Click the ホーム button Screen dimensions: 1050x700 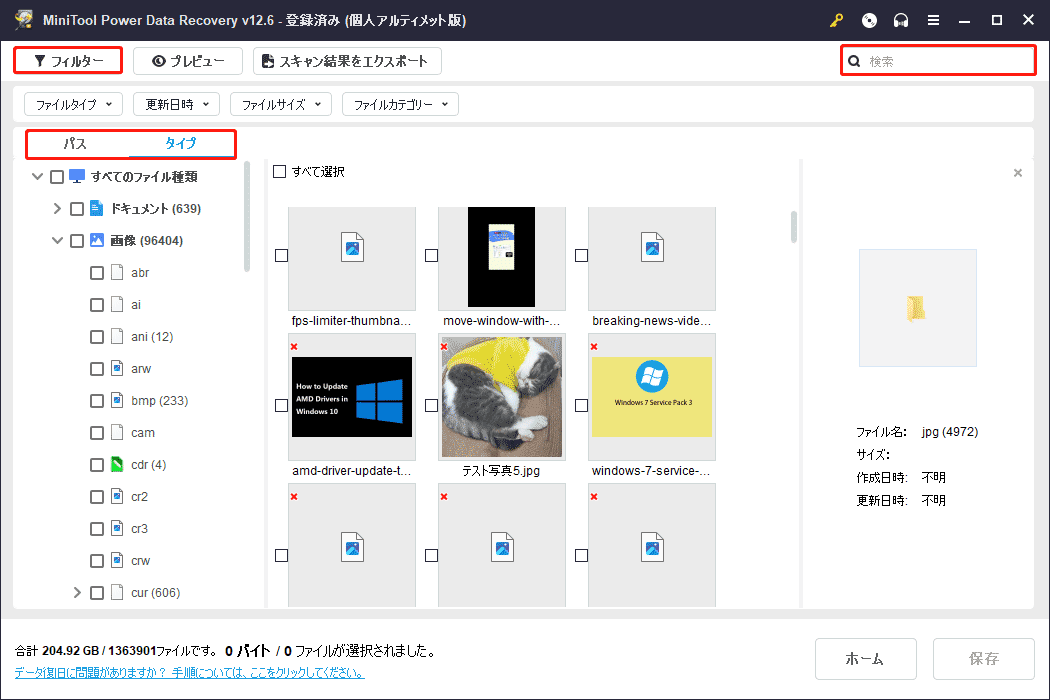point(865,658)
